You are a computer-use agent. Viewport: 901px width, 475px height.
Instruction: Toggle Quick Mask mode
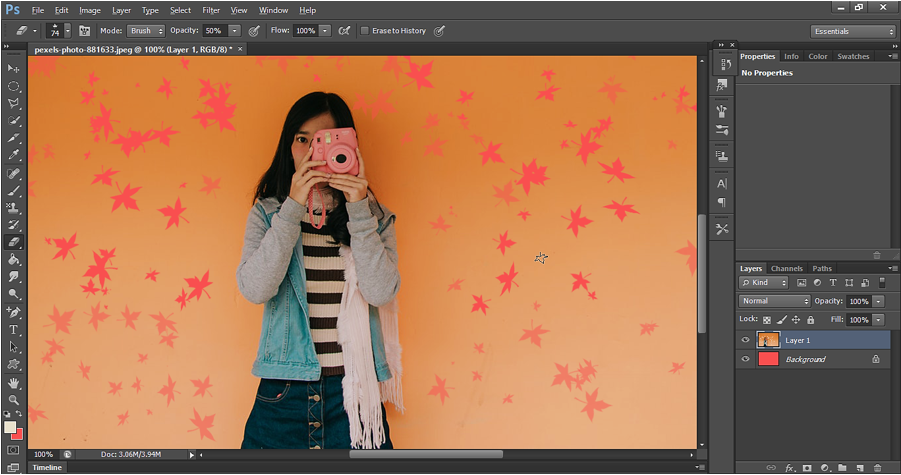coord(13,450)
